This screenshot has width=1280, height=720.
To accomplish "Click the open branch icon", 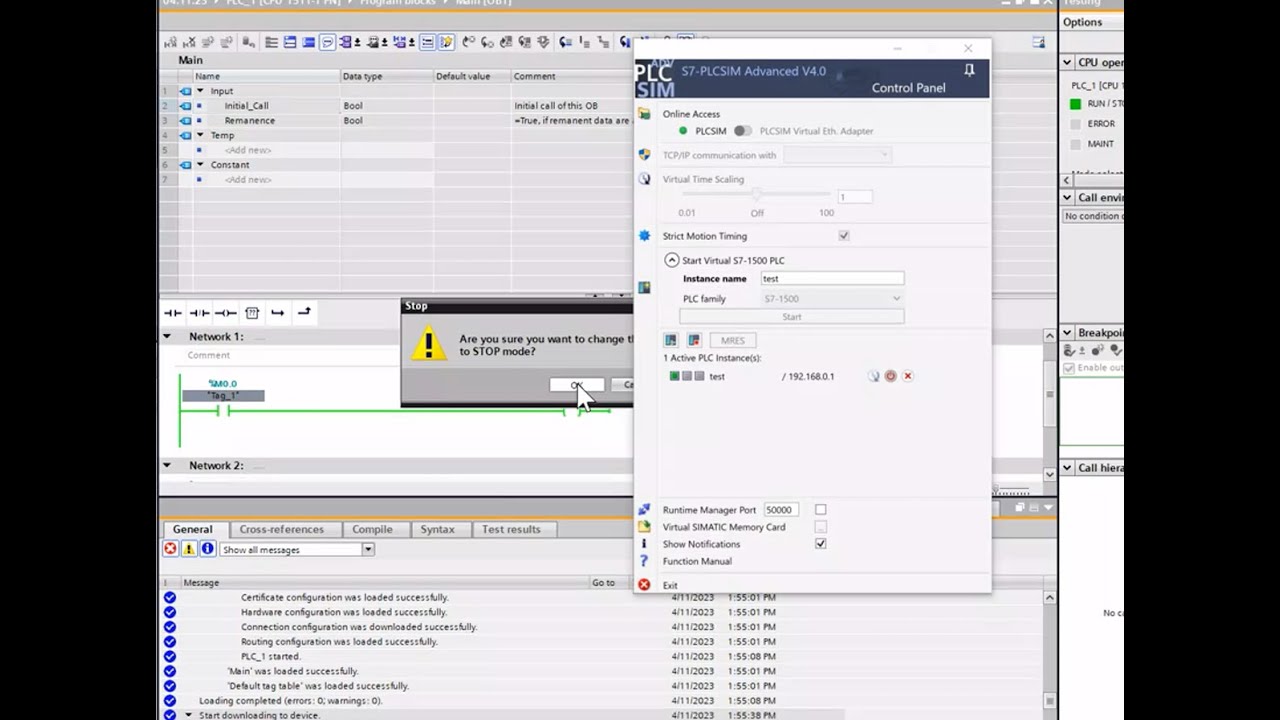I will [277, 313].
